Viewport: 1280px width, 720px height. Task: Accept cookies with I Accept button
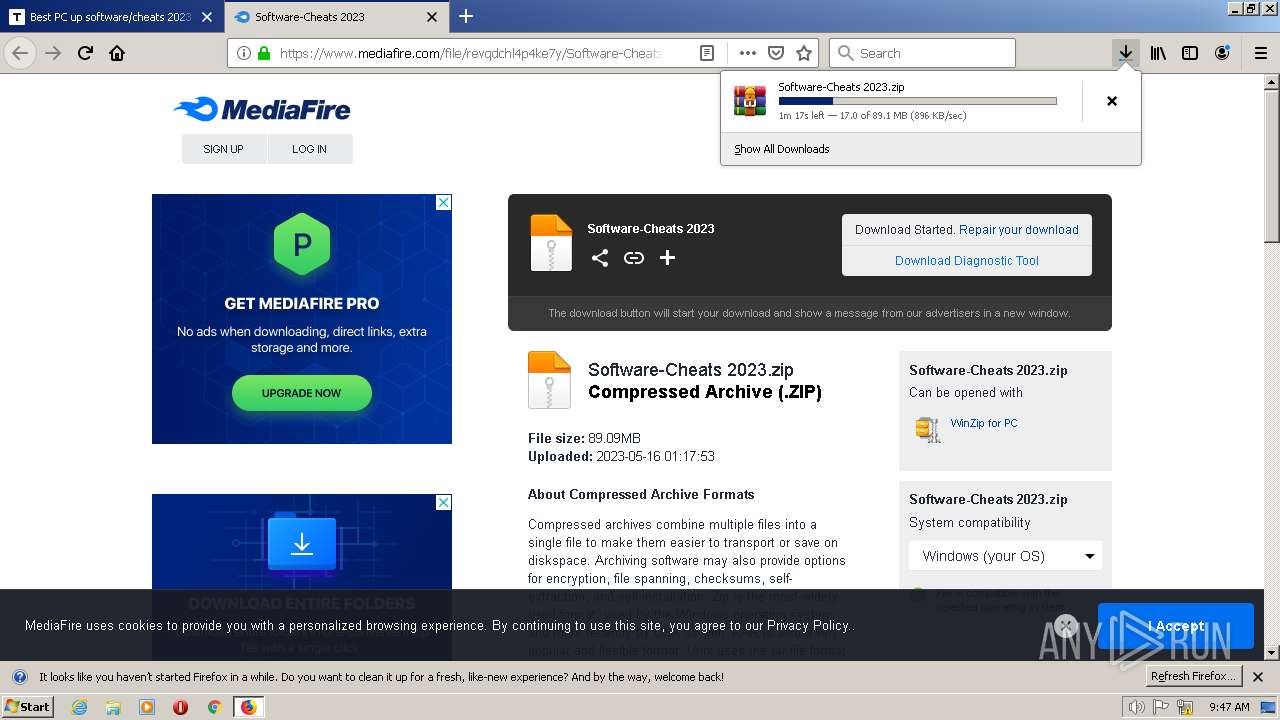click(x=1175, y=626)
